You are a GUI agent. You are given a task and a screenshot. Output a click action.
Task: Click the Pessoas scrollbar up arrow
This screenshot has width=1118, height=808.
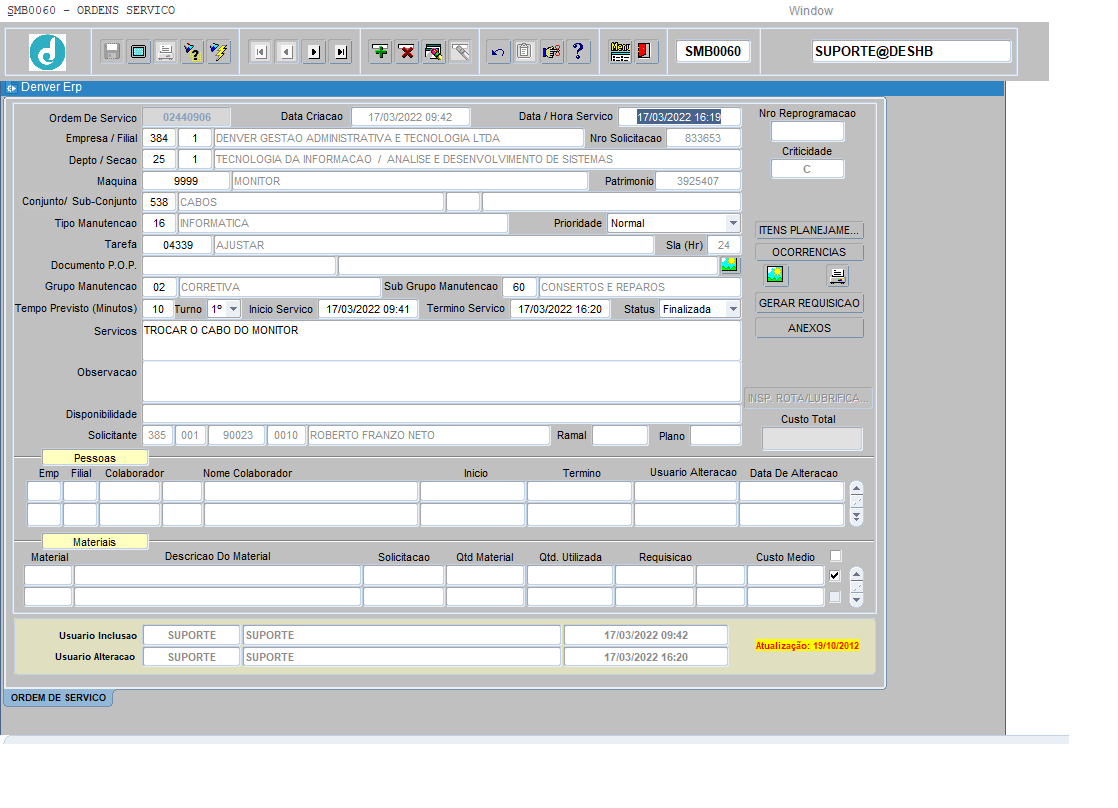click(x=856, y=489)
